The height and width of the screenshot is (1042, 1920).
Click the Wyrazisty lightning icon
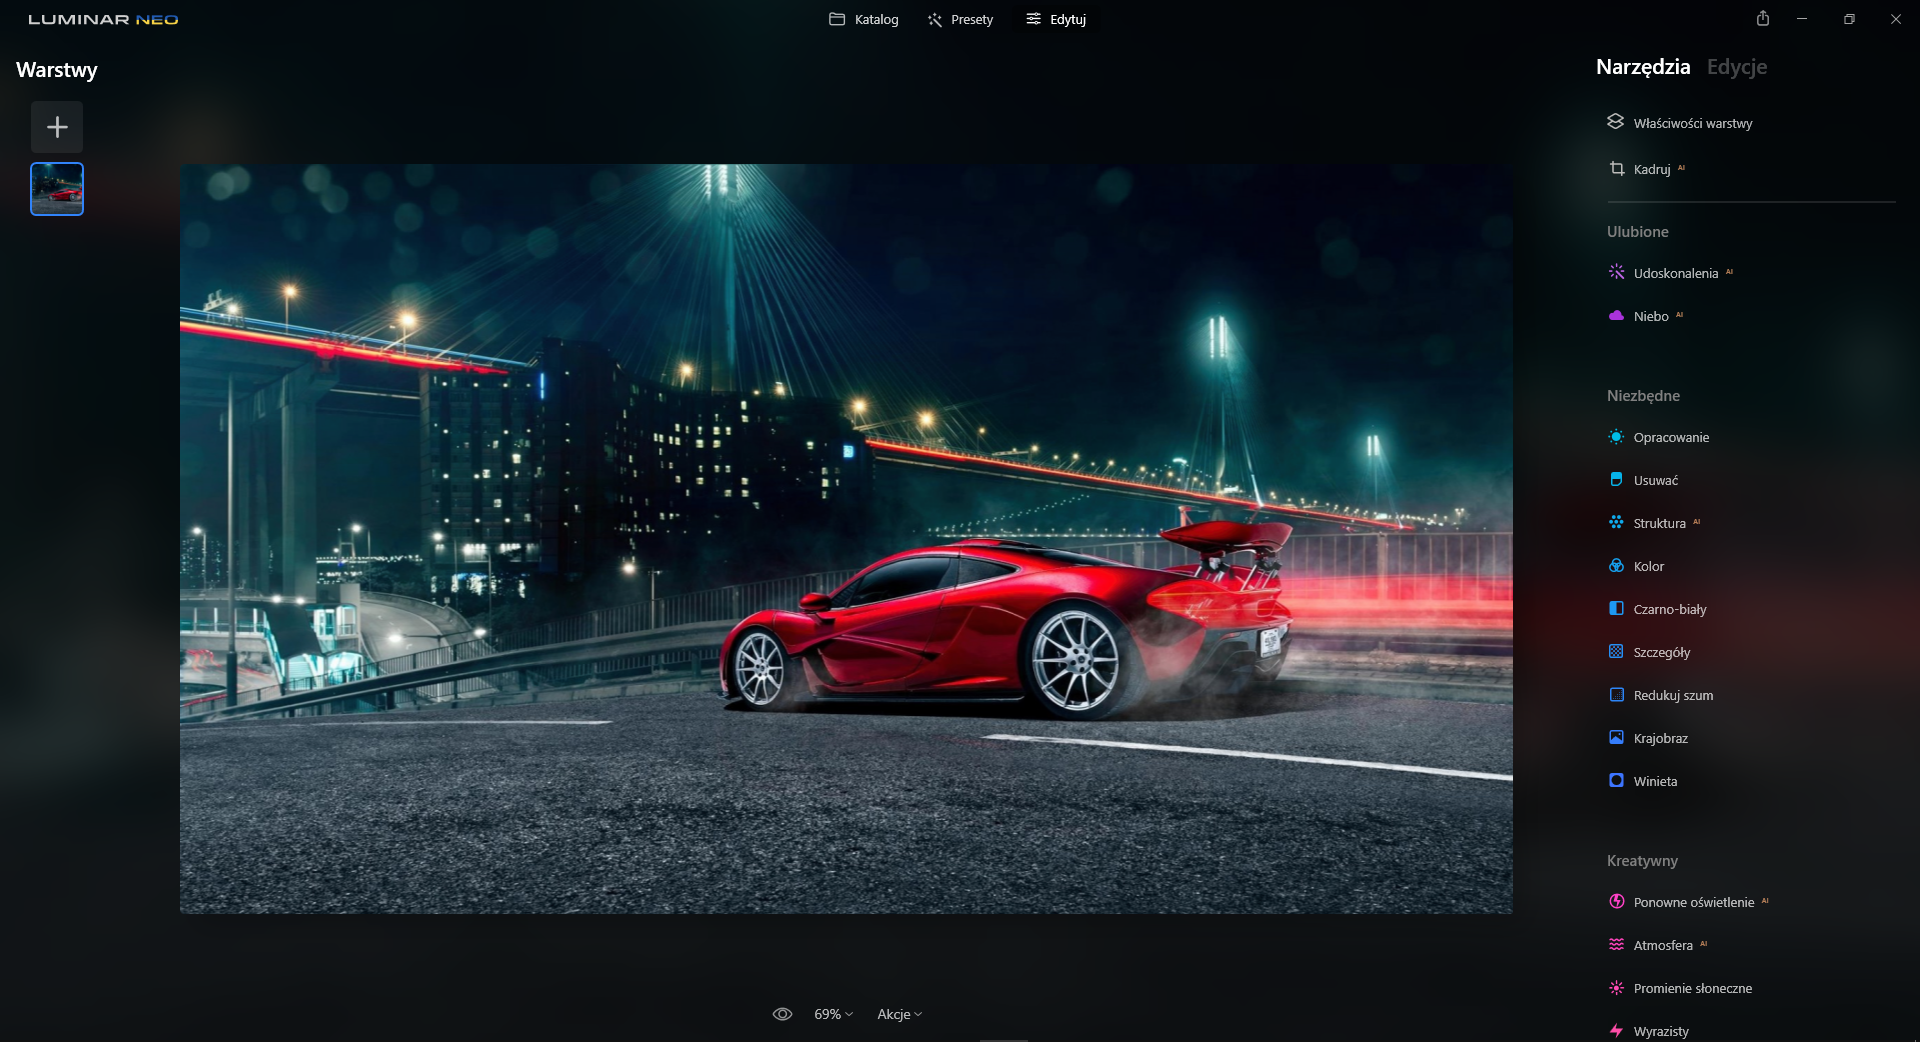1616,1030
